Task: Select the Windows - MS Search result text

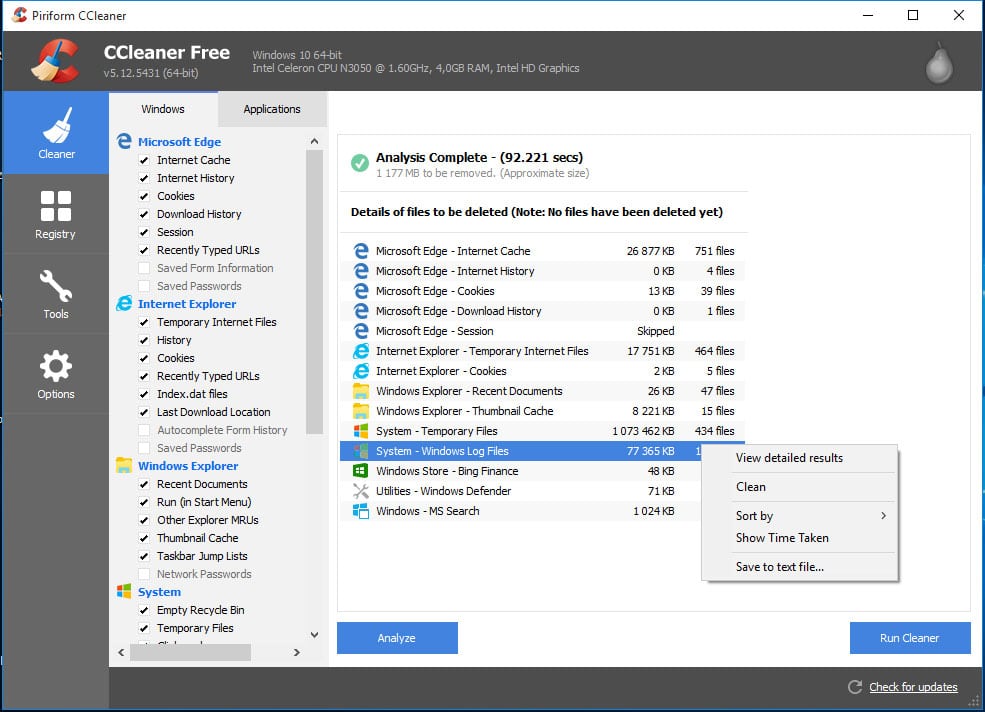Action: tap(428, 511)
